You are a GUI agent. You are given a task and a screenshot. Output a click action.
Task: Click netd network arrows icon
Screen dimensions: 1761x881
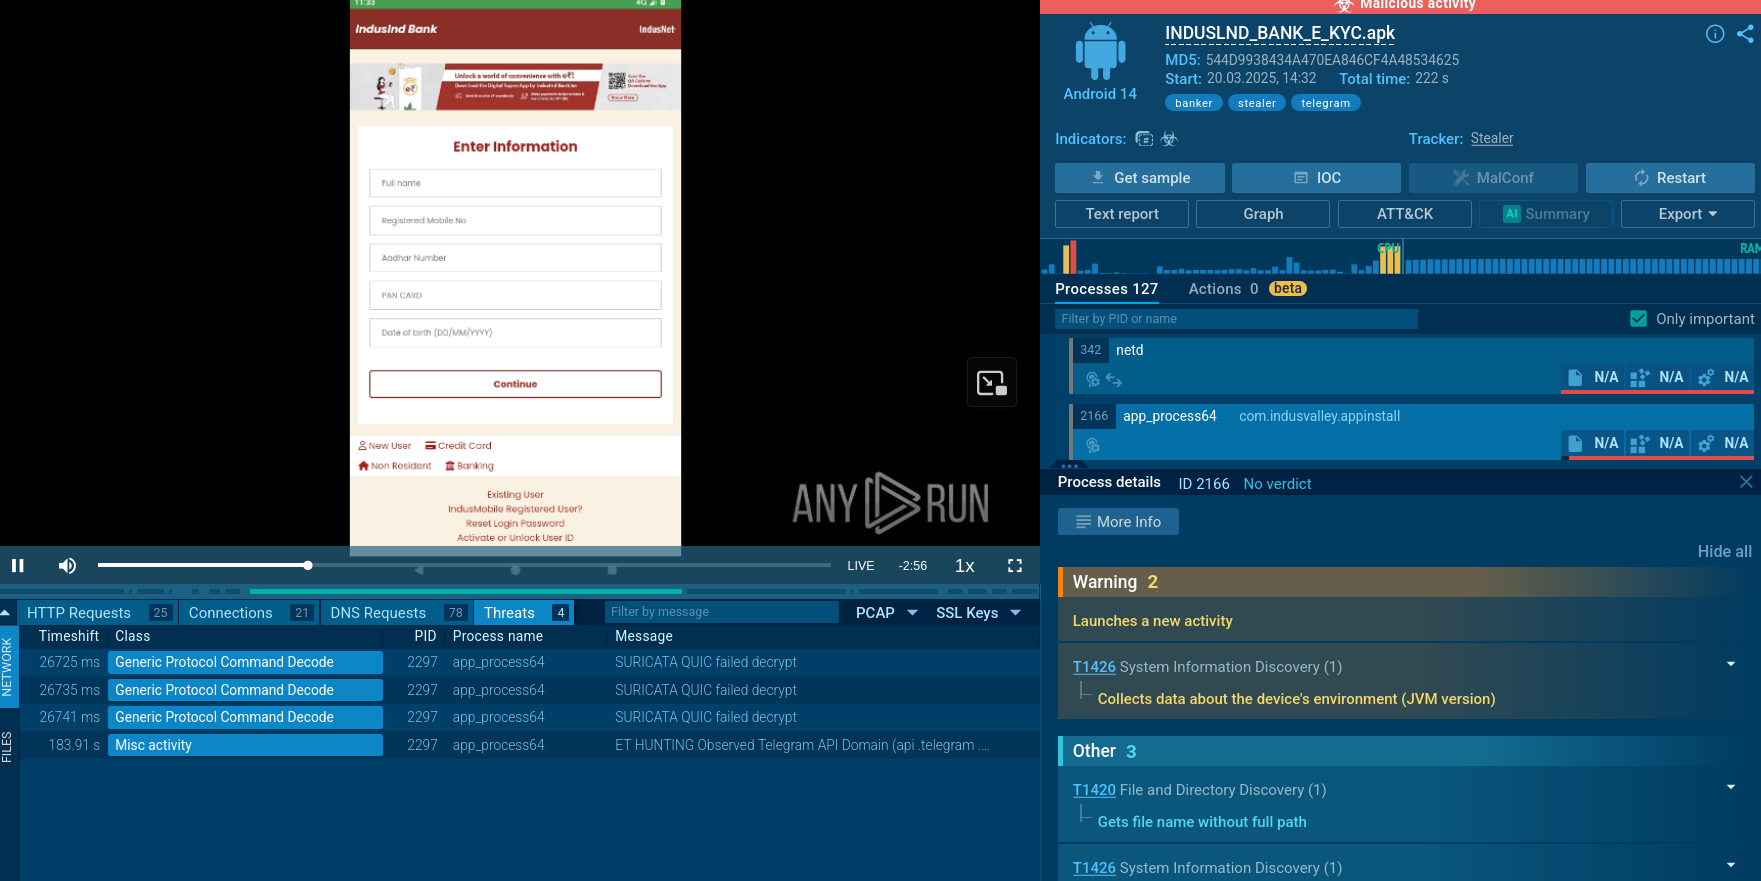click(x=1114, y=380)
